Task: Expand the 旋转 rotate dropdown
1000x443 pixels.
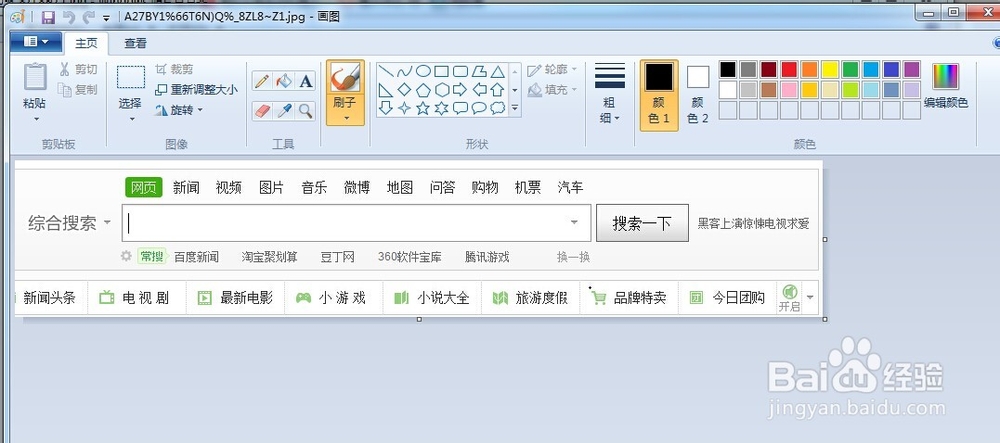Action: (179, 110)
